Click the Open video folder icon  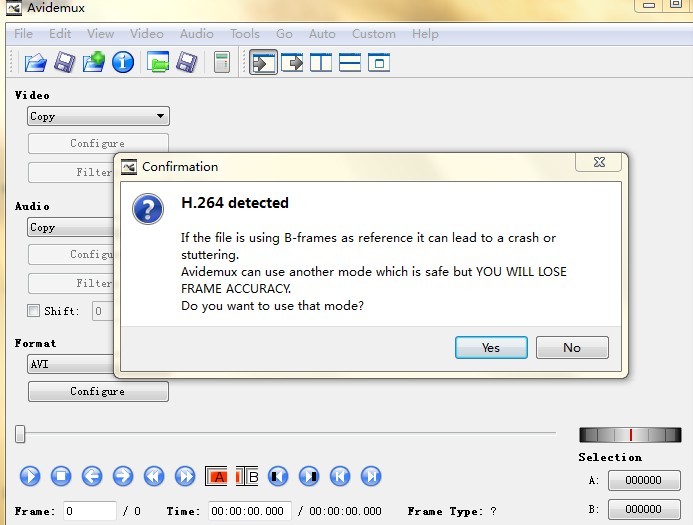click(x=35, y=62)
